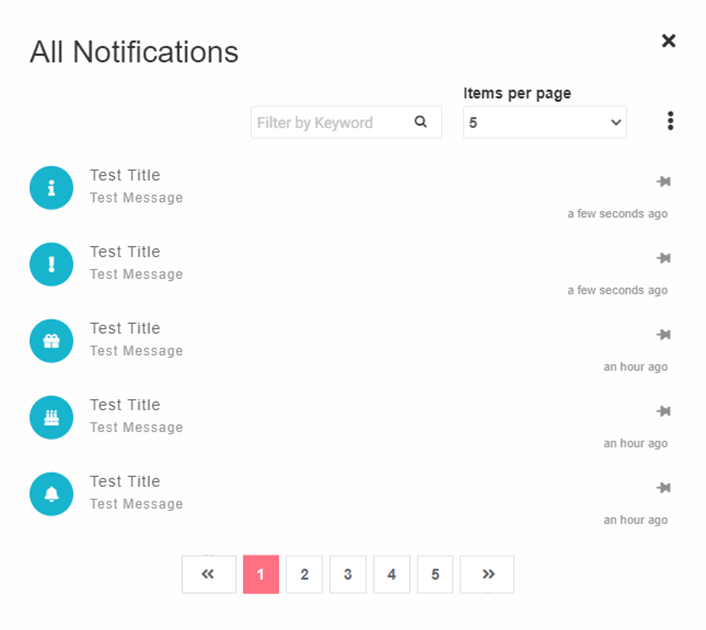Click the gift notification icon
706x630 pixels.
(x=52, y=341)
